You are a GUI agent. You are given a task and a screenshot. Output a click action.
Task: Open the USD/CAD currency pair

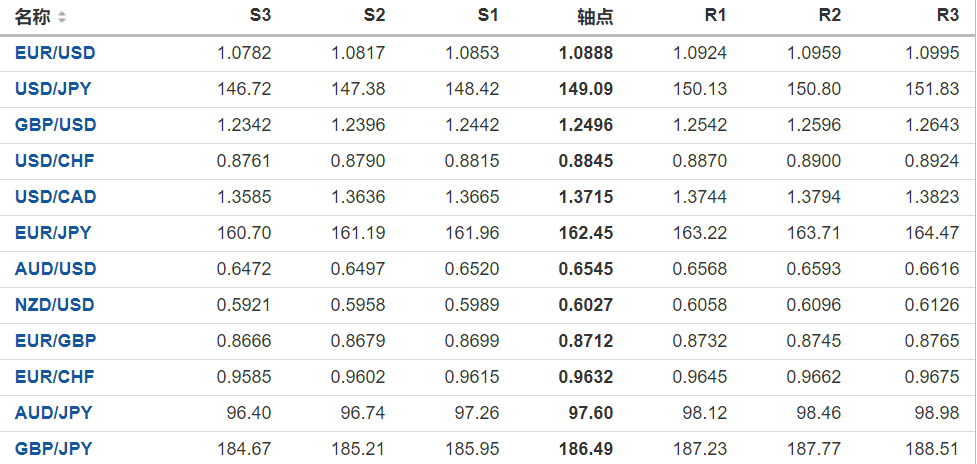[x=55, y=197]
